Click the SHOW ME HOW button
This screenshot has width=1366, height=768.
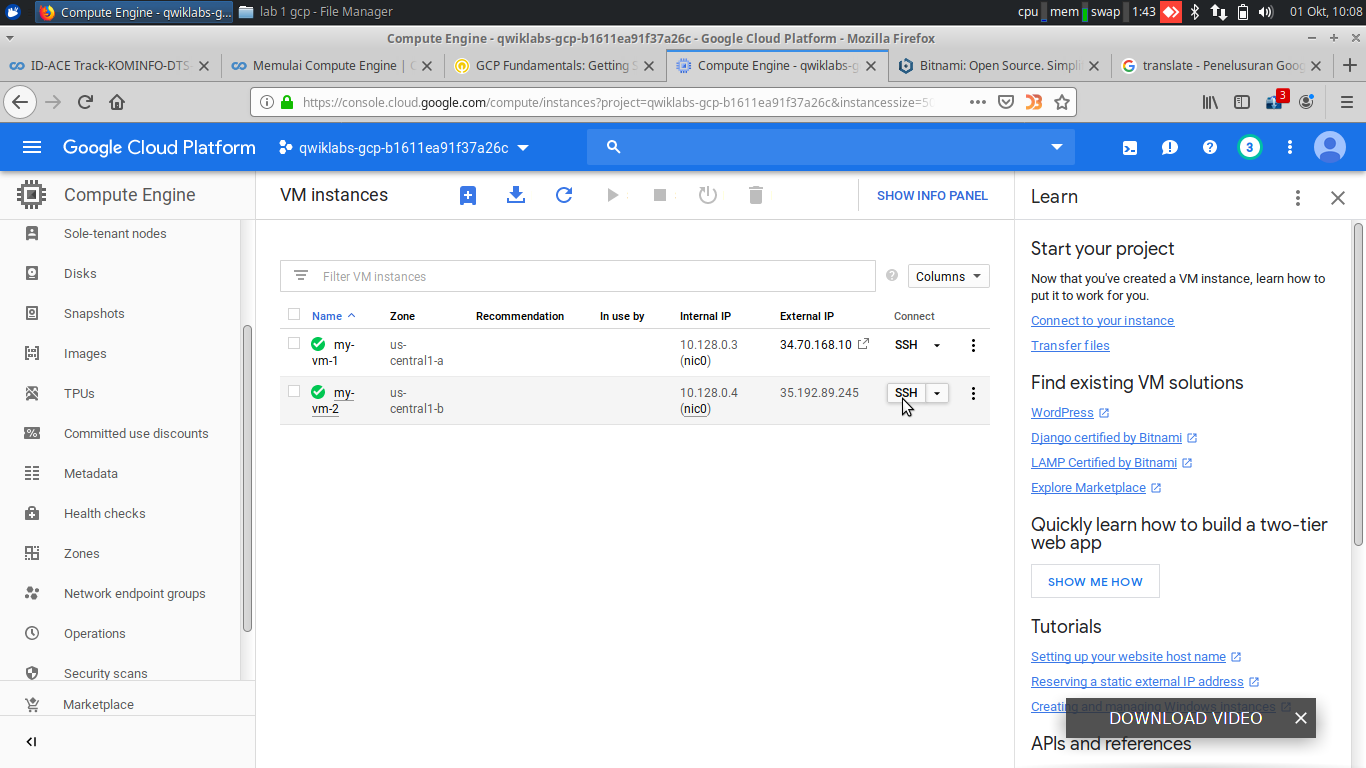[x=1095, y=582]
